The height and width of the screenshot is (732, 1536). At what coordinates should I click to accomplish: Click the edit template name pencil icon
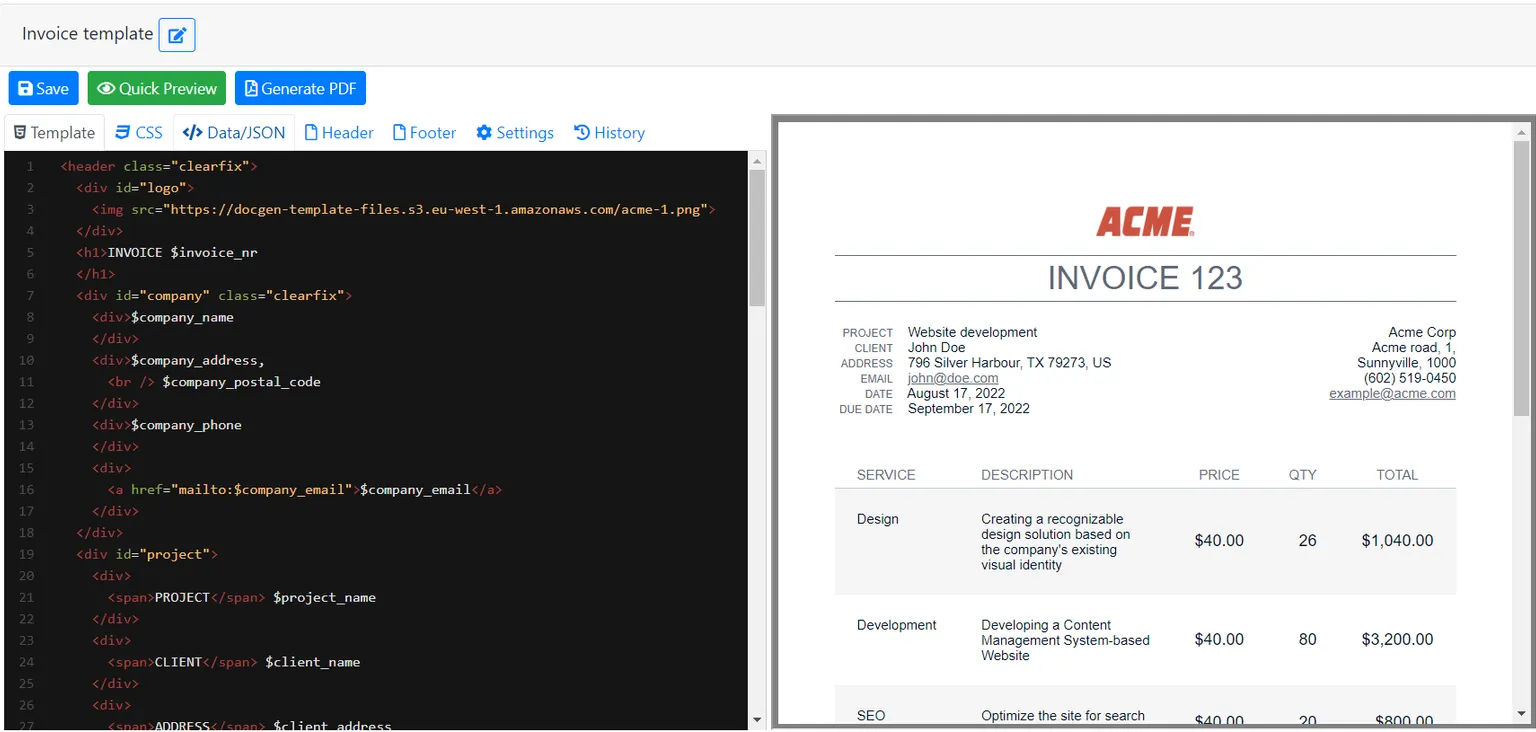[x=177, y=35]
